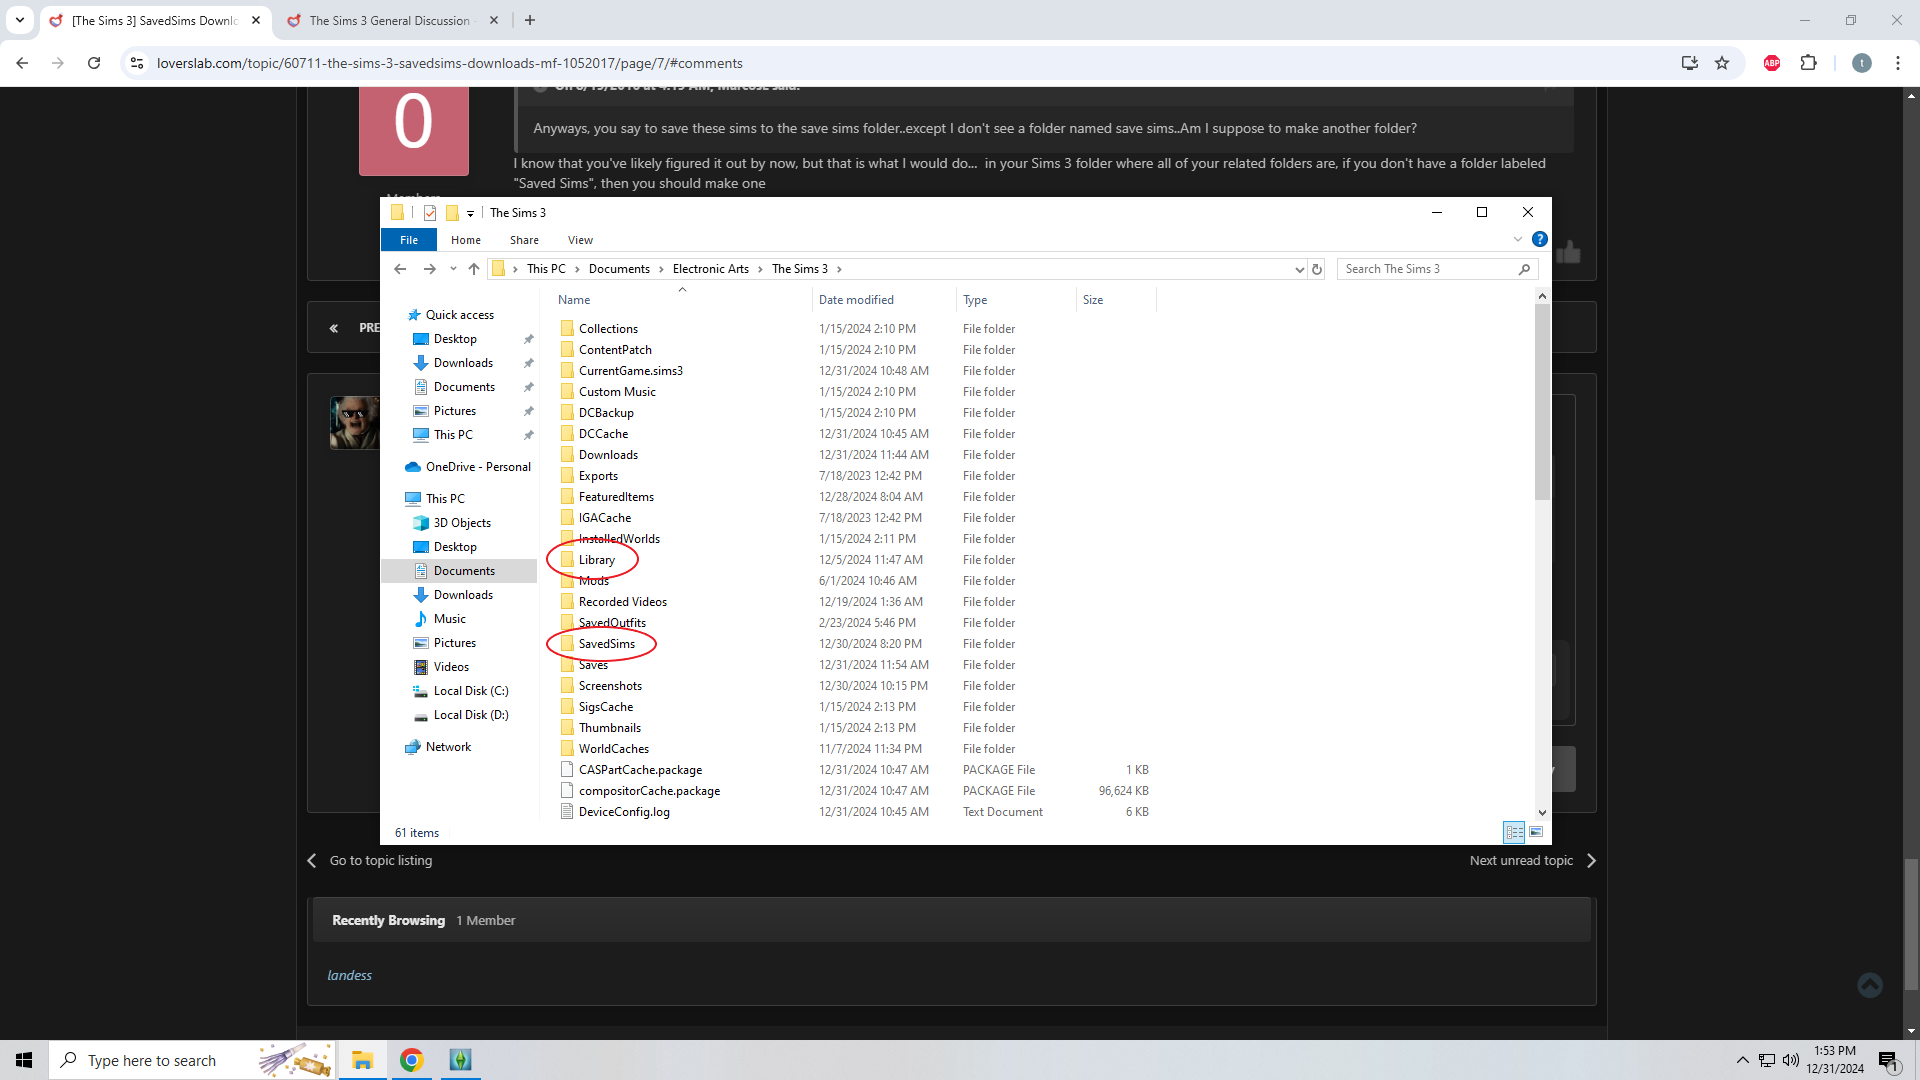Select the DeviceConfig.log file
The height and width of the screenshot is (1080, 1920).
pos(624,812)
